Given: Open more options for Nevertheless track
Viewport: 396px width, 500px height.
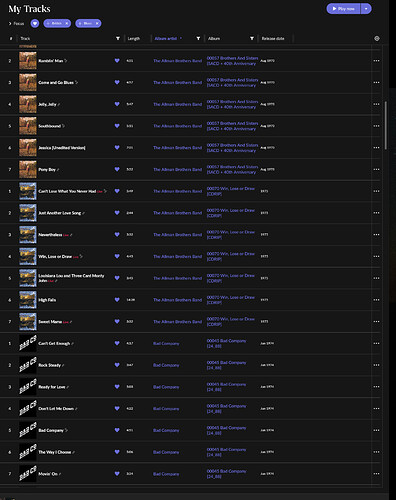Looking at the screenshot, I should pos(376,235).
